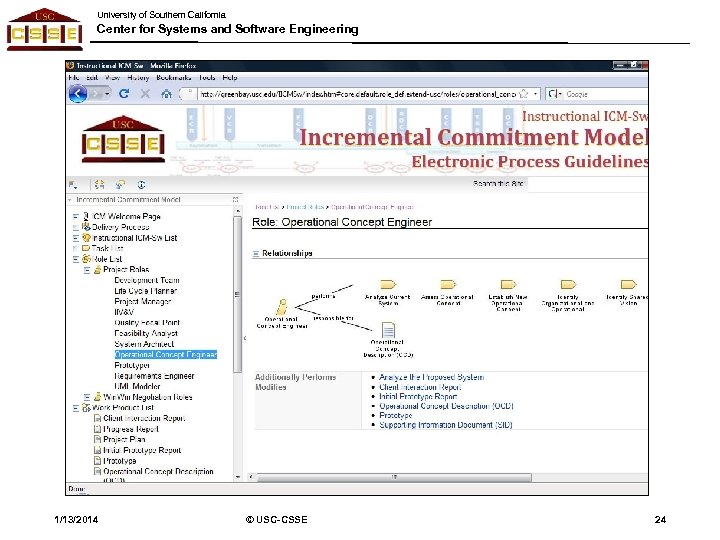Click the Google search input box

[606, 94]
